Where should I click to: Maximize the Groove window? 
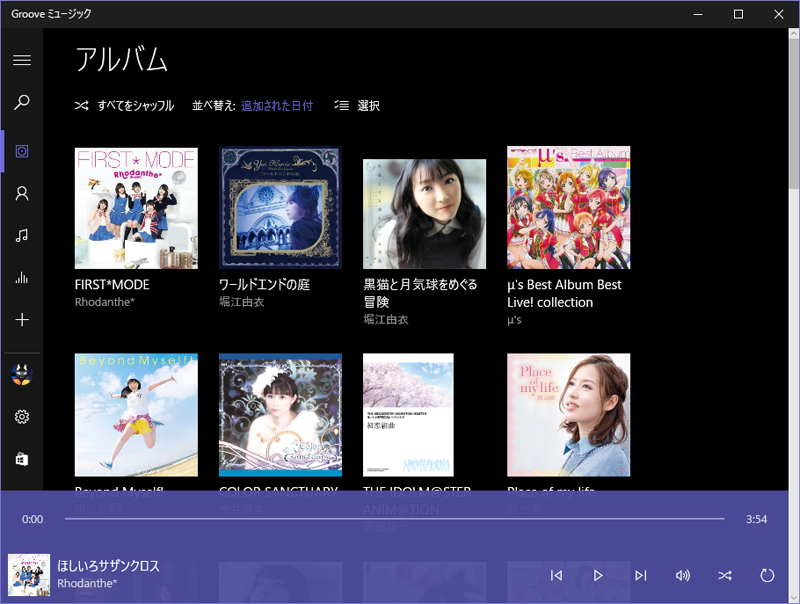(x=738, y=14)
